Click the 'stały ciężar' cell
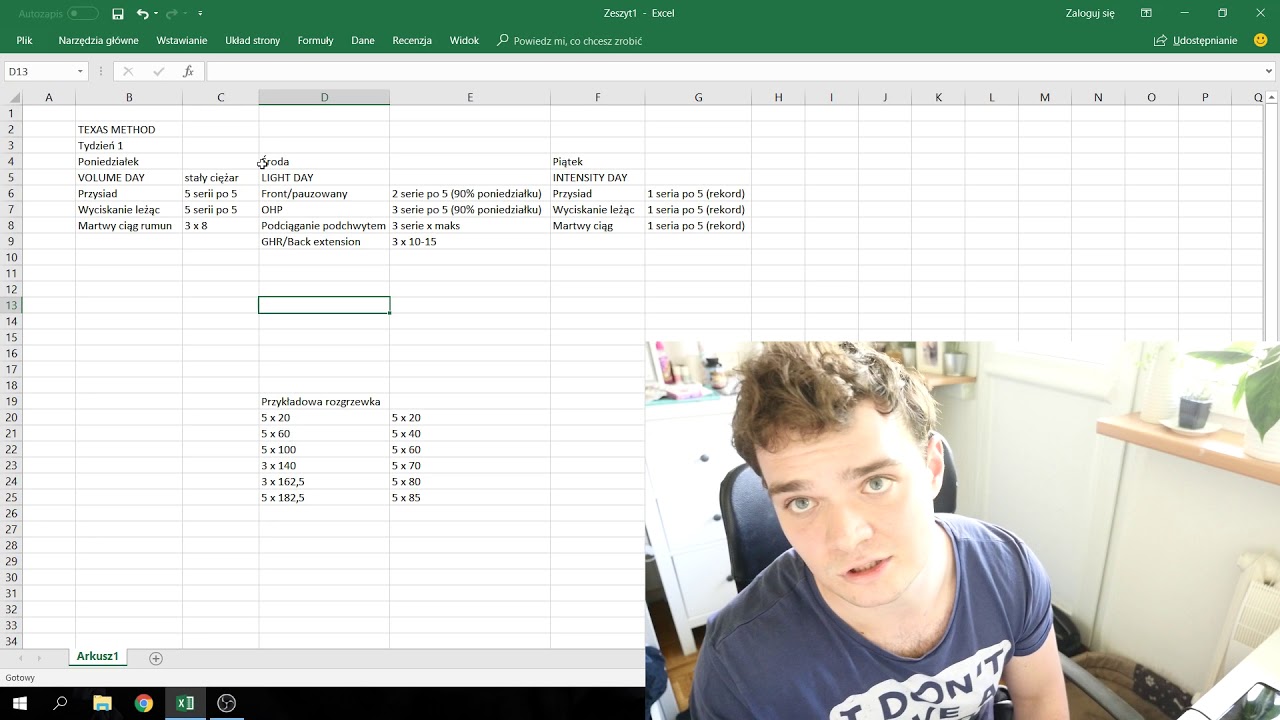 click(x=220, y=177)
